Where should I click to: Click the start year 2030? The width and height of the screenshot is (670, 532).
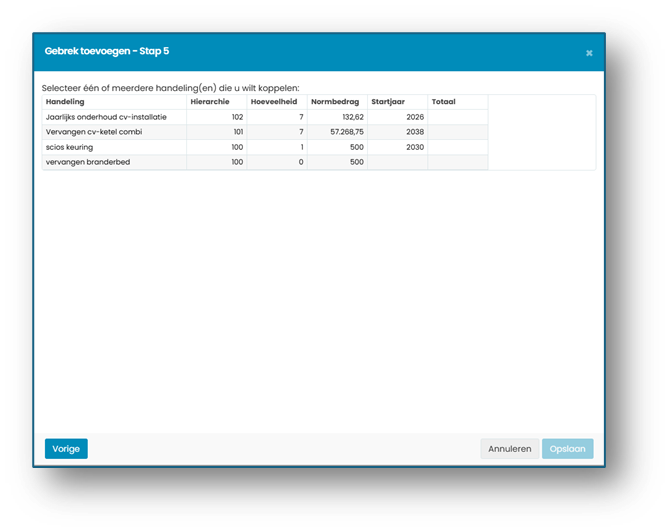tap(415, 147)
